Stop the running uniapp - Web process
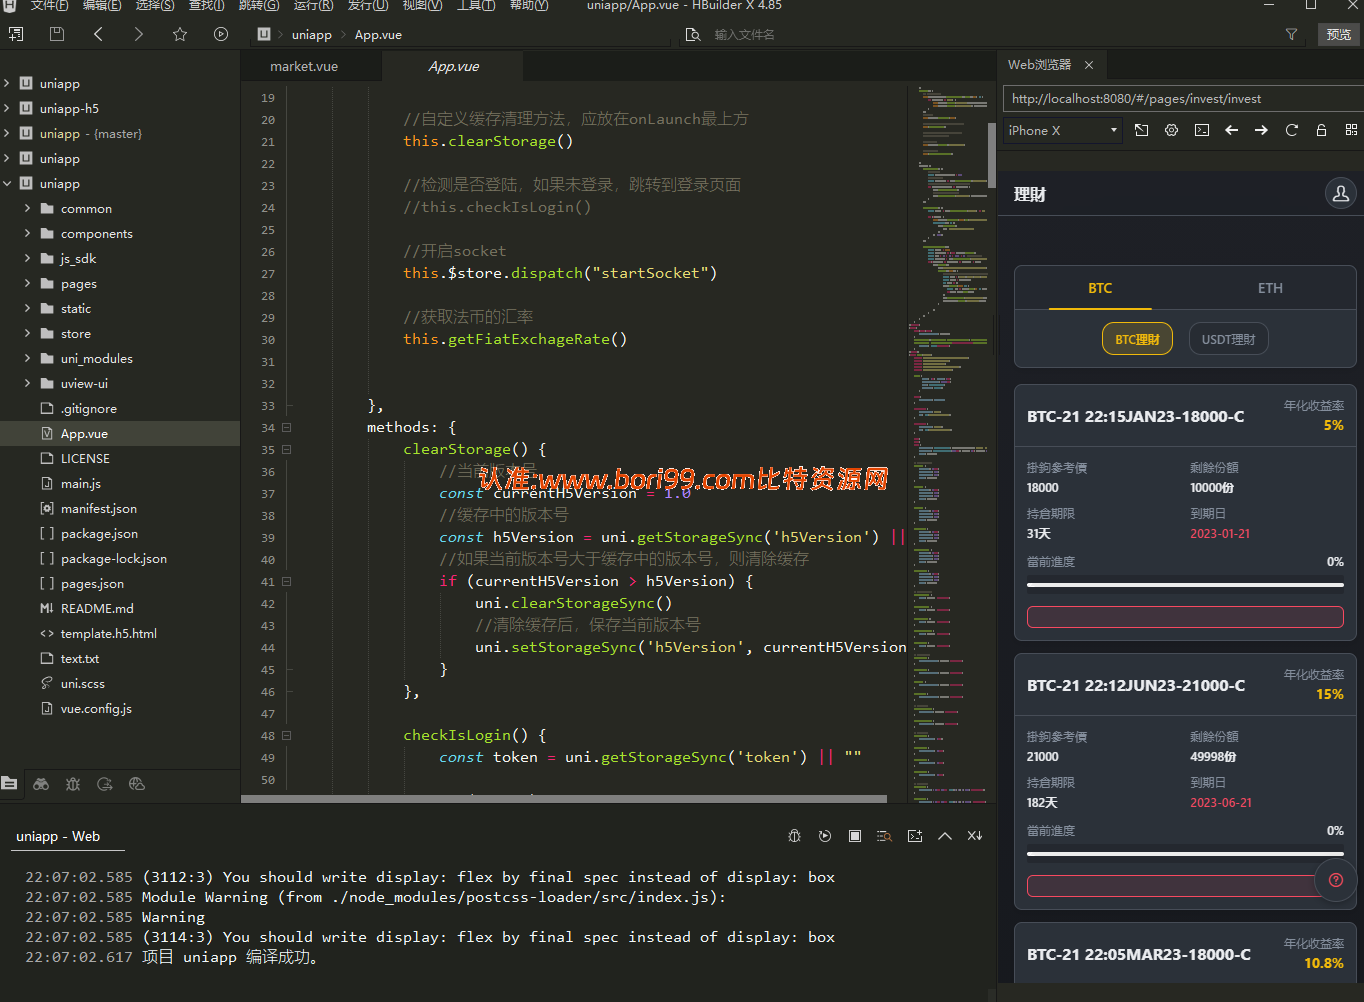Image resolution: width=1364 pixels, height=1002 pixels. point(855,836)
